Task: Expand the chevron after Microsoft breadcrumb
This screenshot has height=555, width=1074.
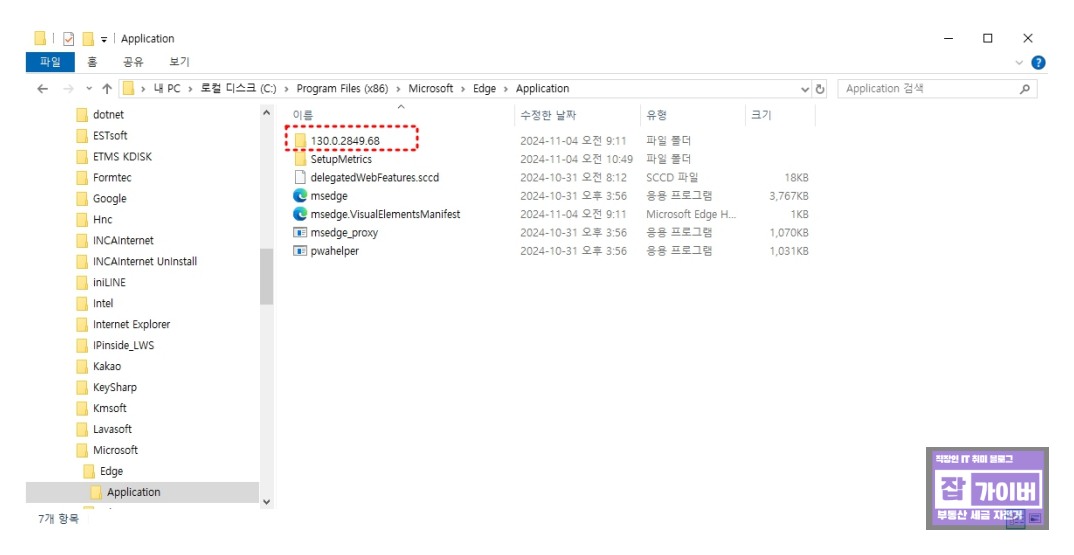Action: [x=463, y=89]
